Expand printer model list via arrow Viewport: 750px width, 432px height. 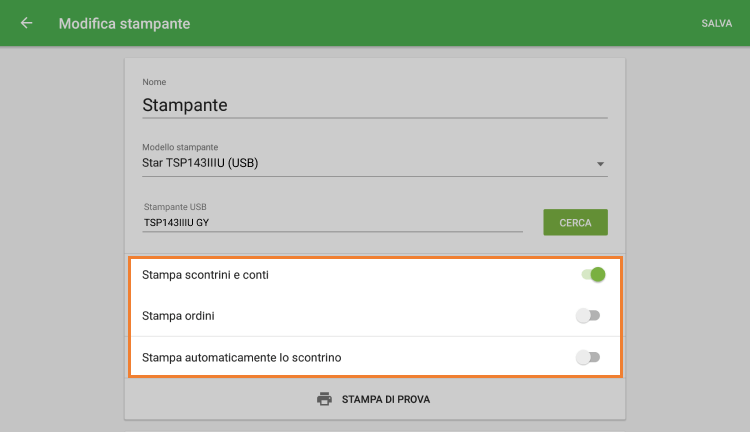tap(600, 164)
